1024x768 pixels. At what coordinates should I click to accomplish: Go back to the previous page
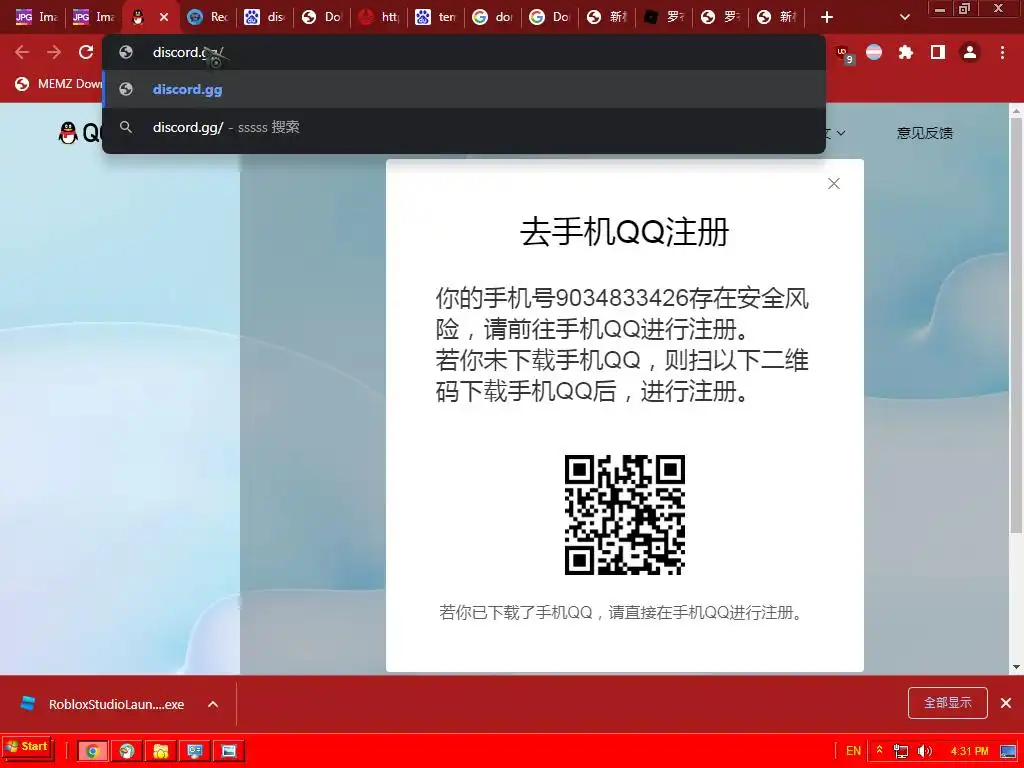pos(22,52)
